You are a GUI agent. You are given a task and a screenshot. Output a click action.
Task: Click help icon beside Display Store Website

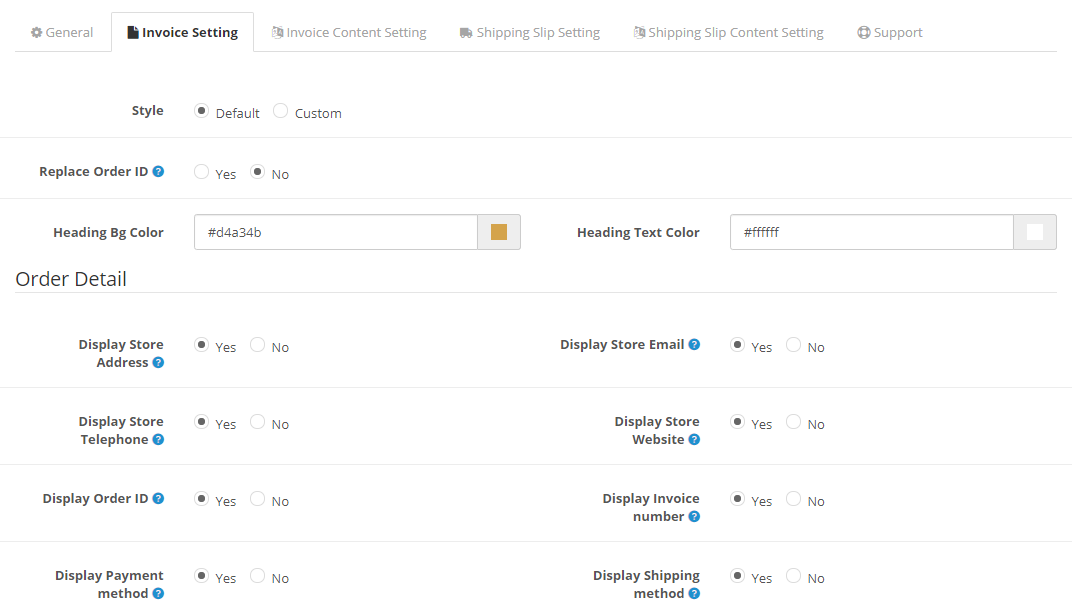pyautogui.click(x=694, y=440)
